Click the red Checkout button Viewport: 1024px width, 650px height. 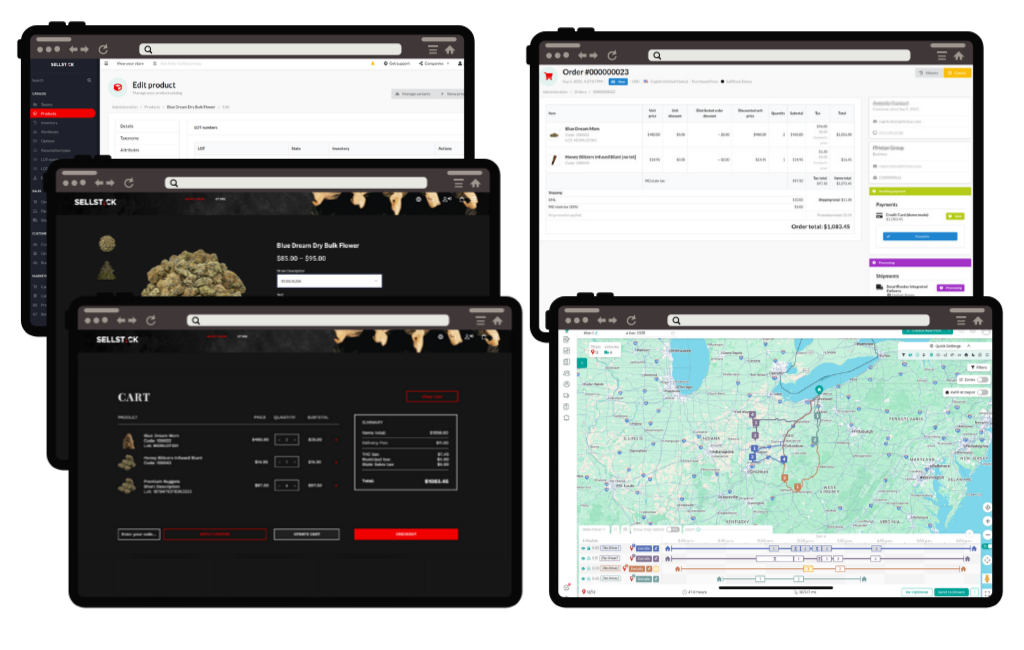tap(405, 534)
